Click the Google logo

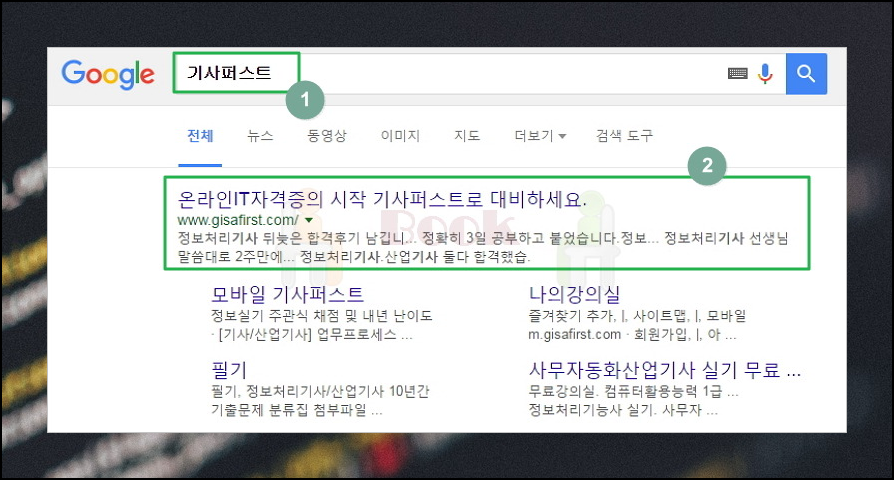tap(108, 74)
